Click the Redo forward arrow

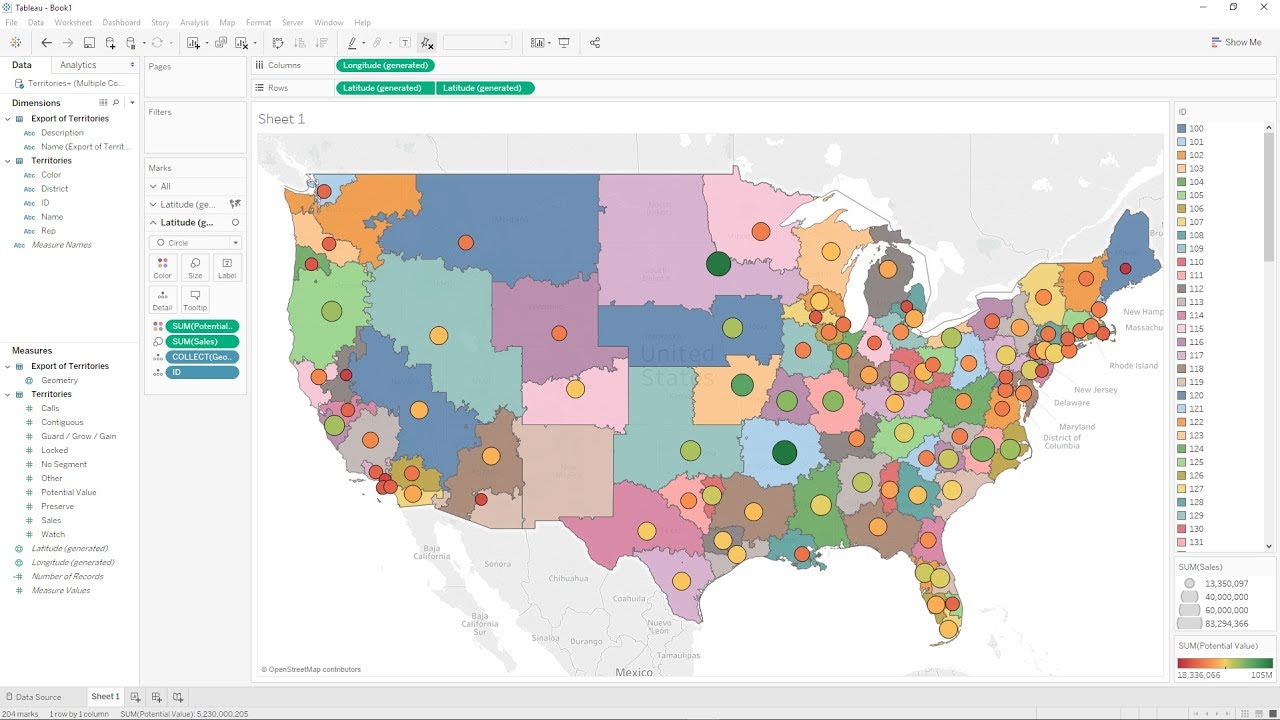(68, 43)
